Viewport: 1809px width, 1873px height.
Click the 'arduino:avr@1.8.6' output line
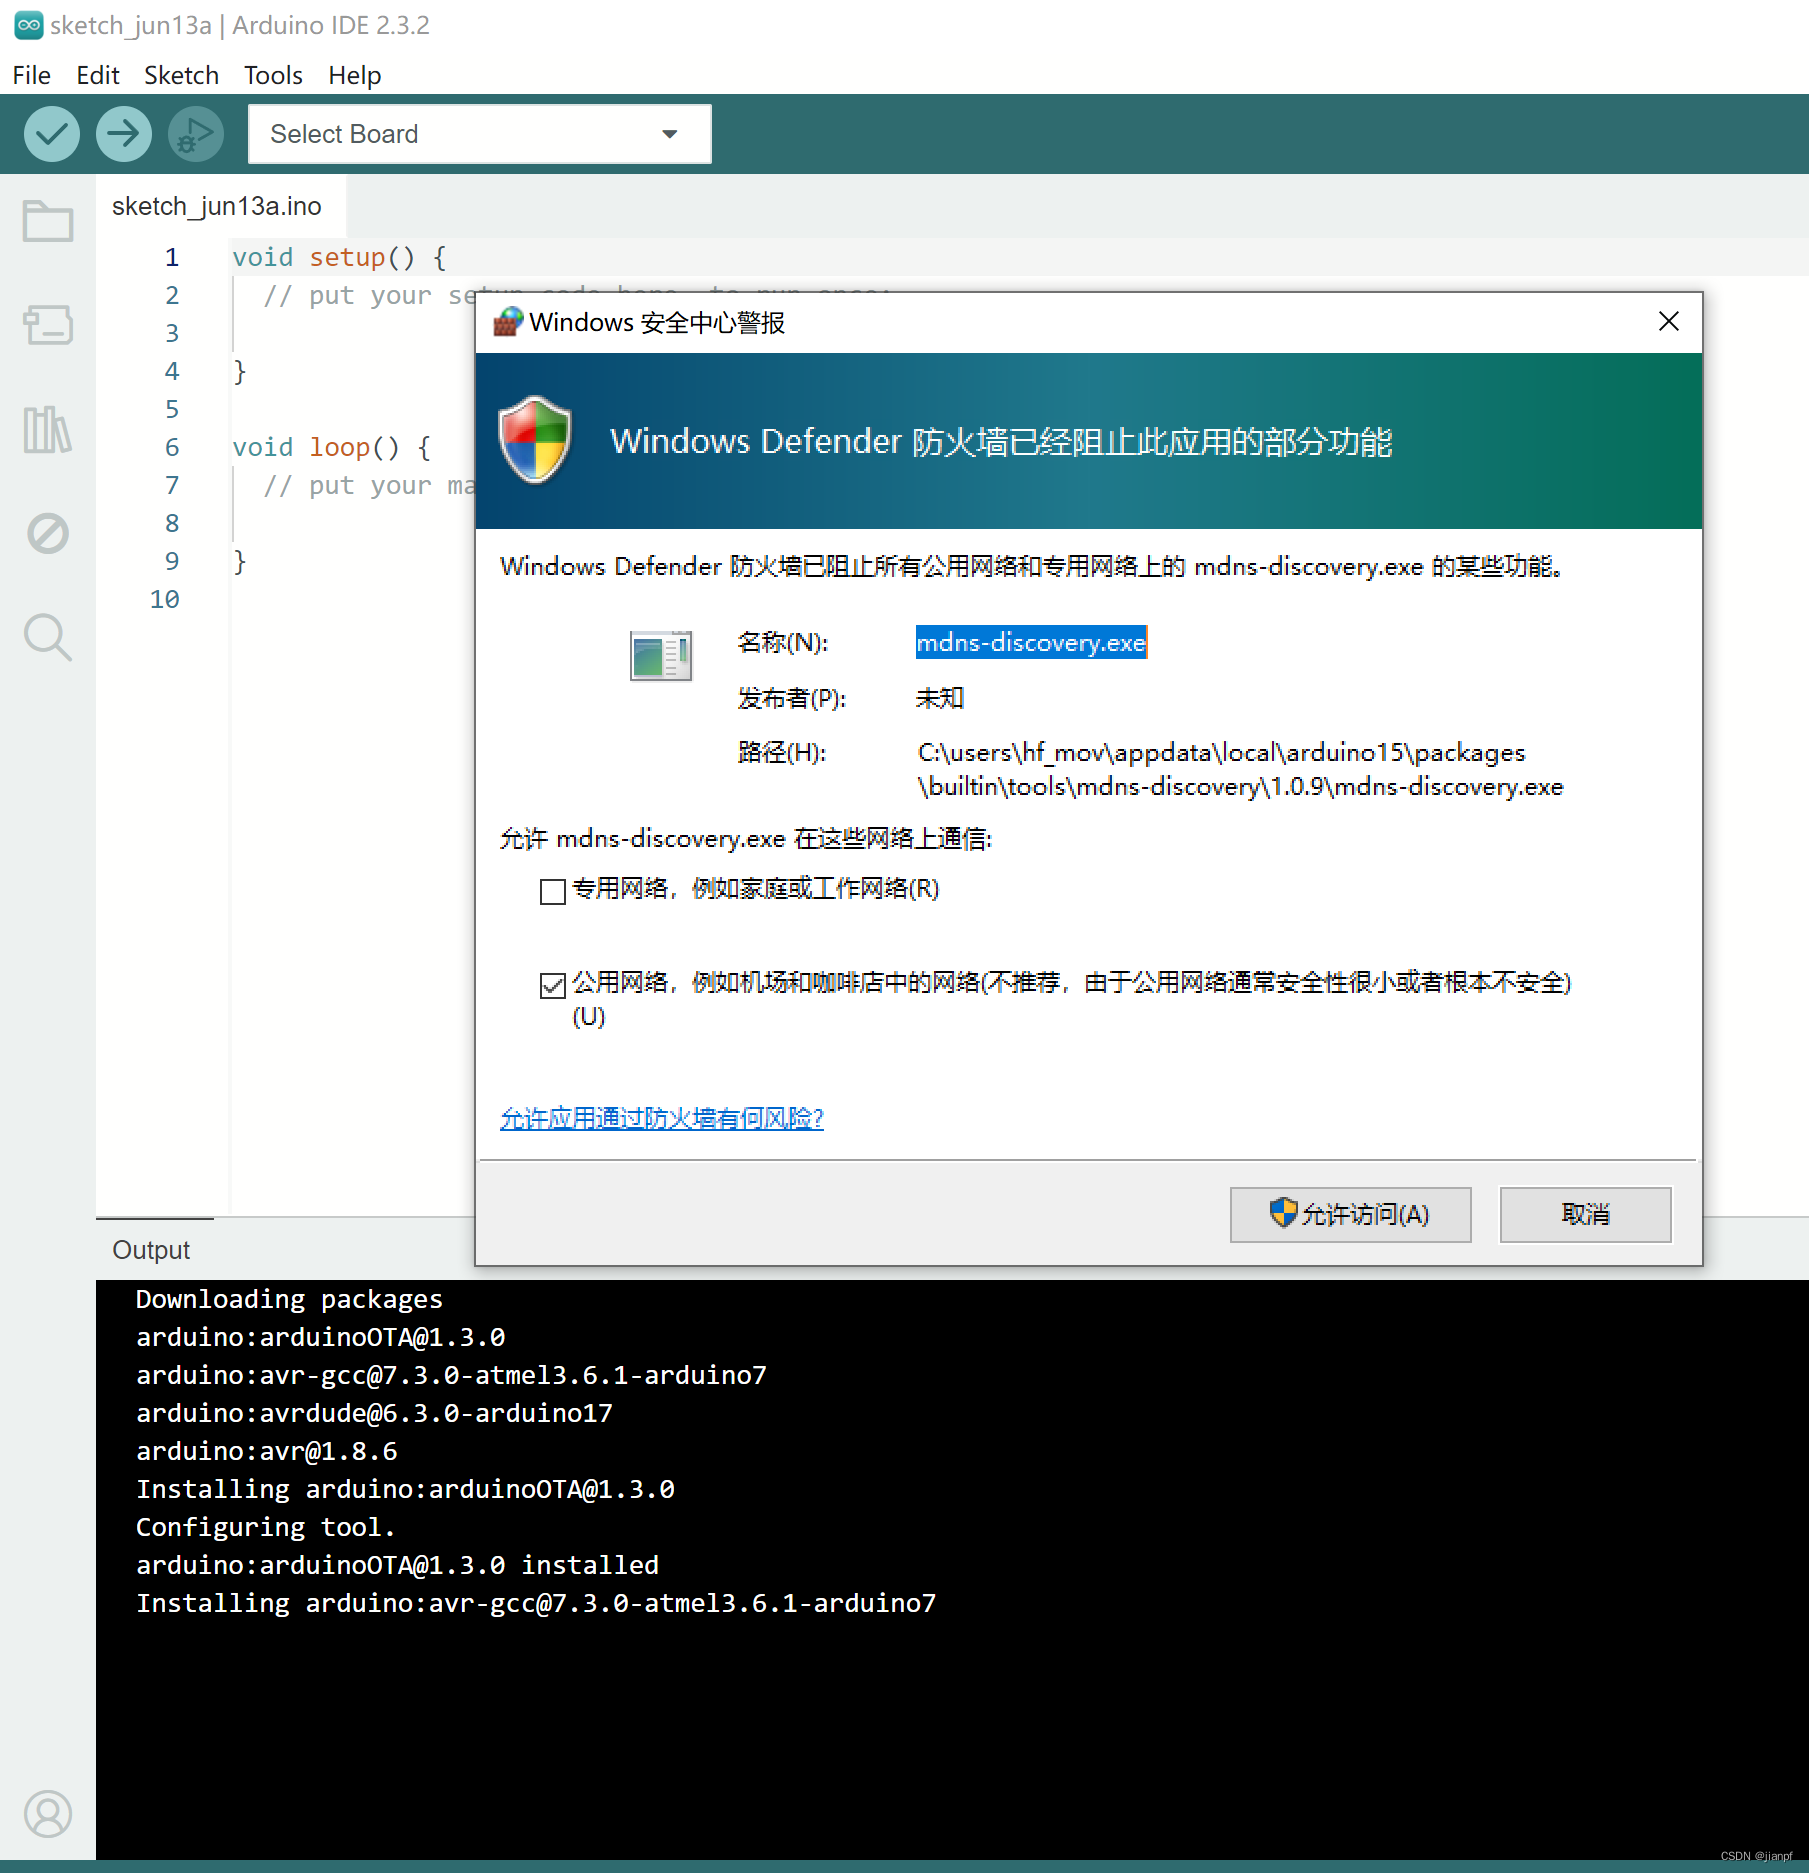click(267, 1451)
